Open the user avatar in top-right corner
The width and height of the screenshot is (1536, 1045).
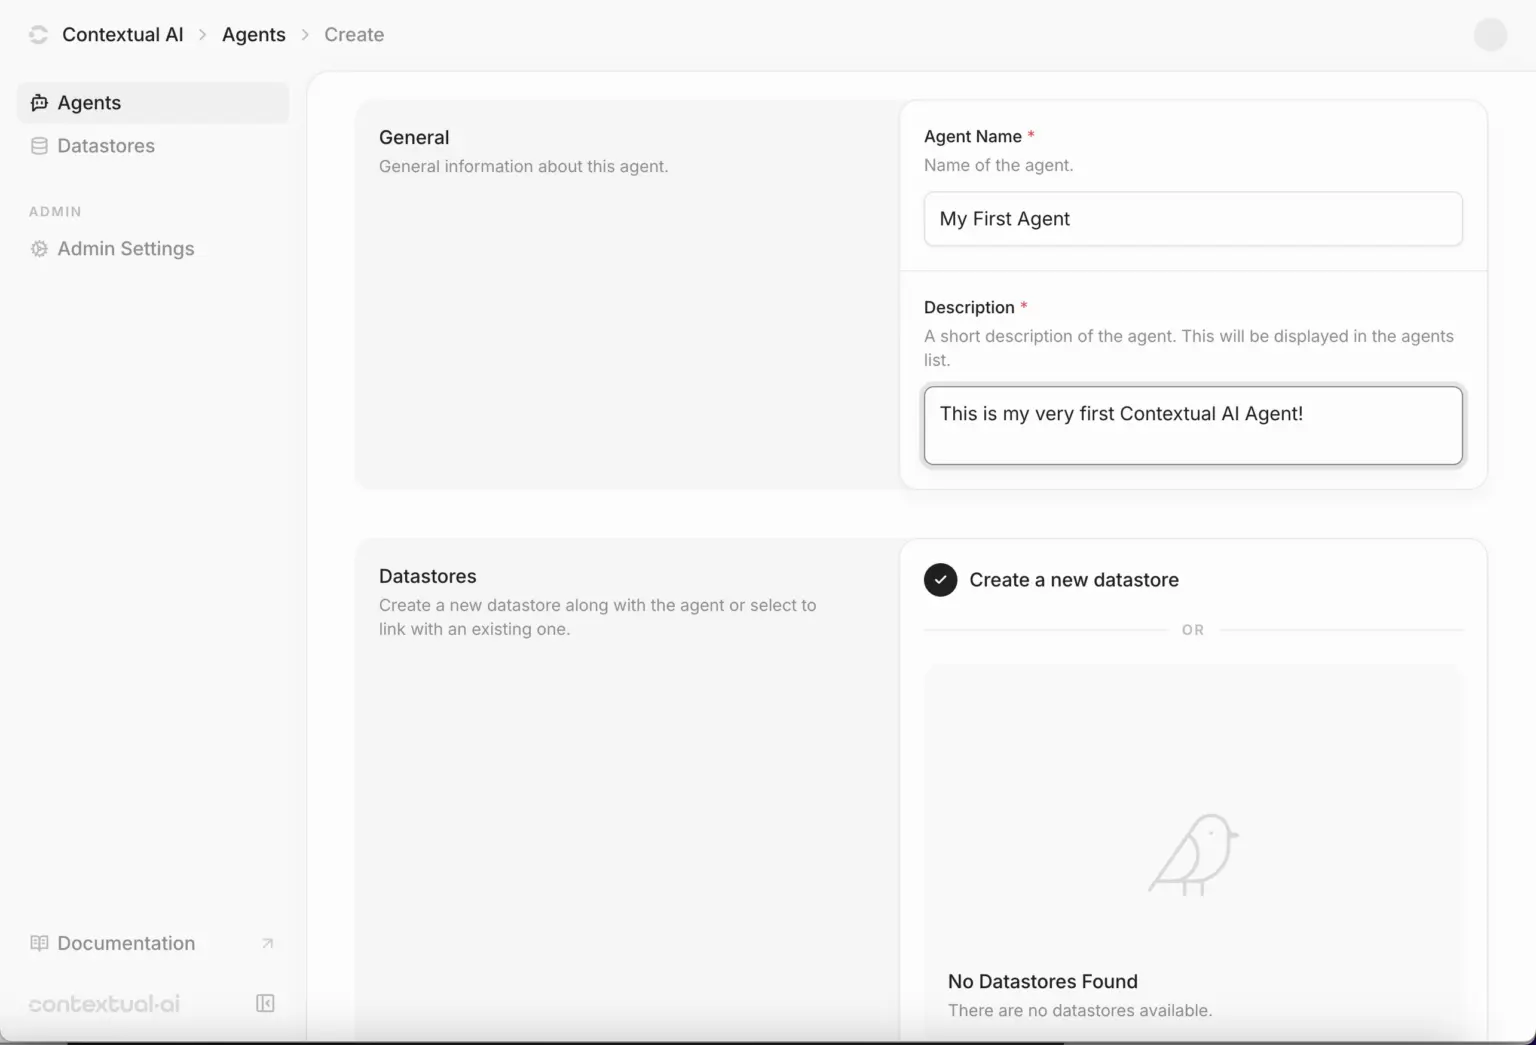(x=1490, y=34)
